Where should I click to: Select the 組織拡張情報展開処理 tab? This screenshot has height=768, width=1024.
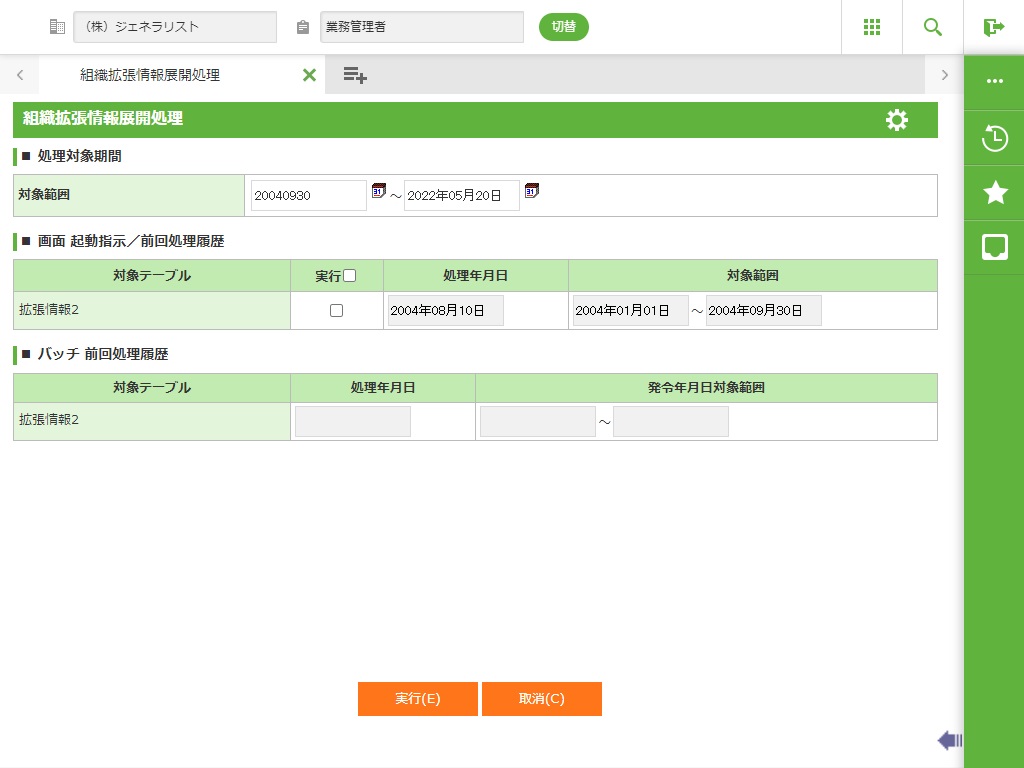coord(150,75)
